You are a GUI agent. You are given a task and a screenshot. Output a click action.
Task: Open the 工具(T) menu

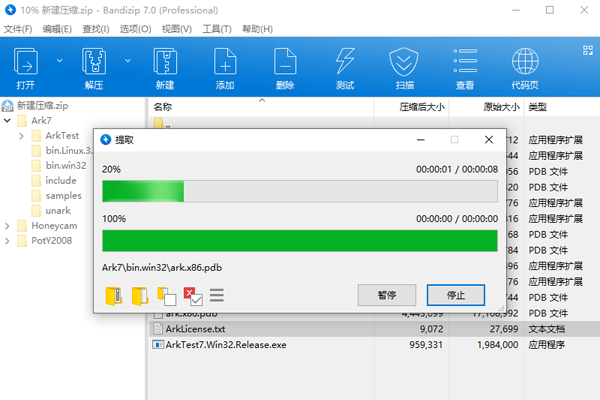click(217, 29)
